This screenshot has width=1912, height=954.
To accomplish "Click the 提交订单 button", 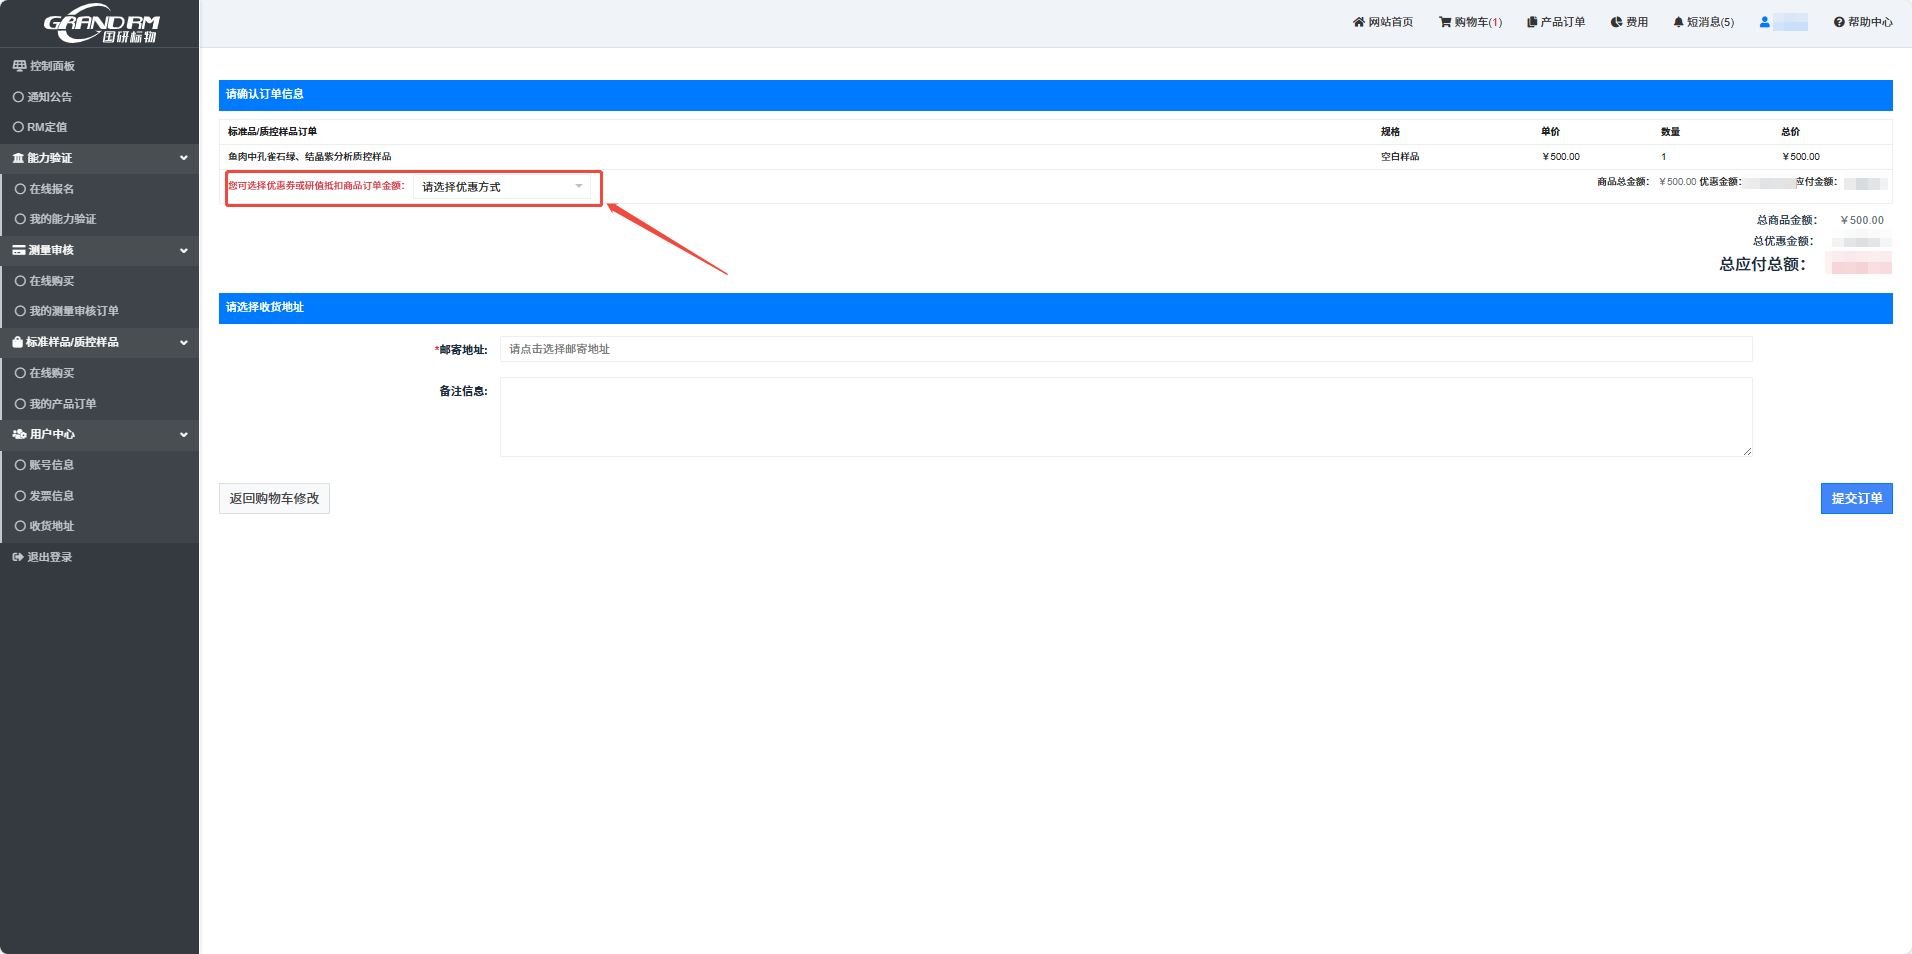I will 1856,498.
